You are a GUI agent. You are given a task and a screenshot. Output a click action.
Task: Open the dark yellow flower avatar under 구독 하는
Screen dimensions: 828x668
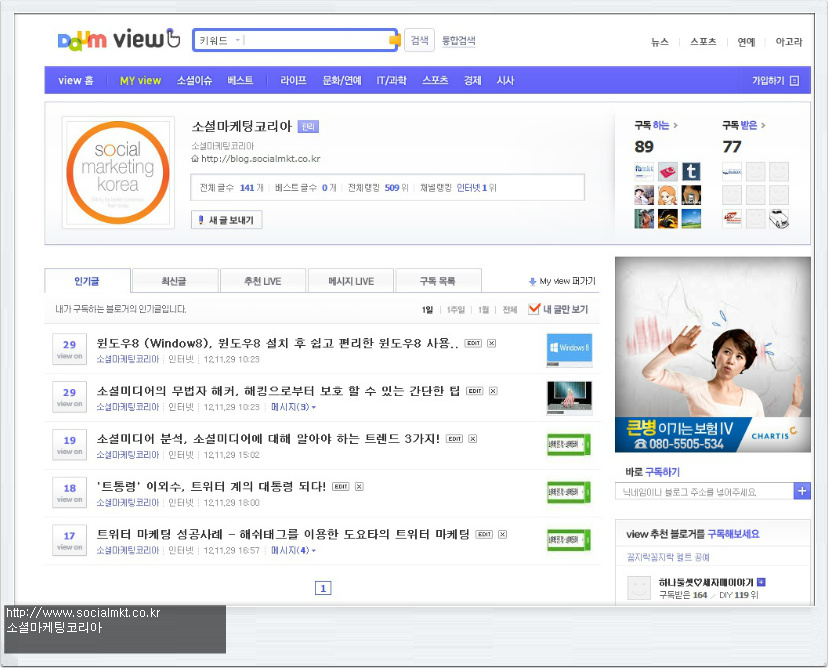point(667,219)
